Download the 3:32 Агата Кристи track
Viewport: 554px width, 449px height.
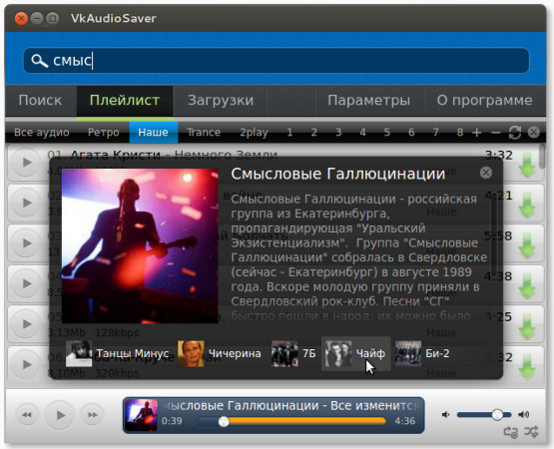527,165
